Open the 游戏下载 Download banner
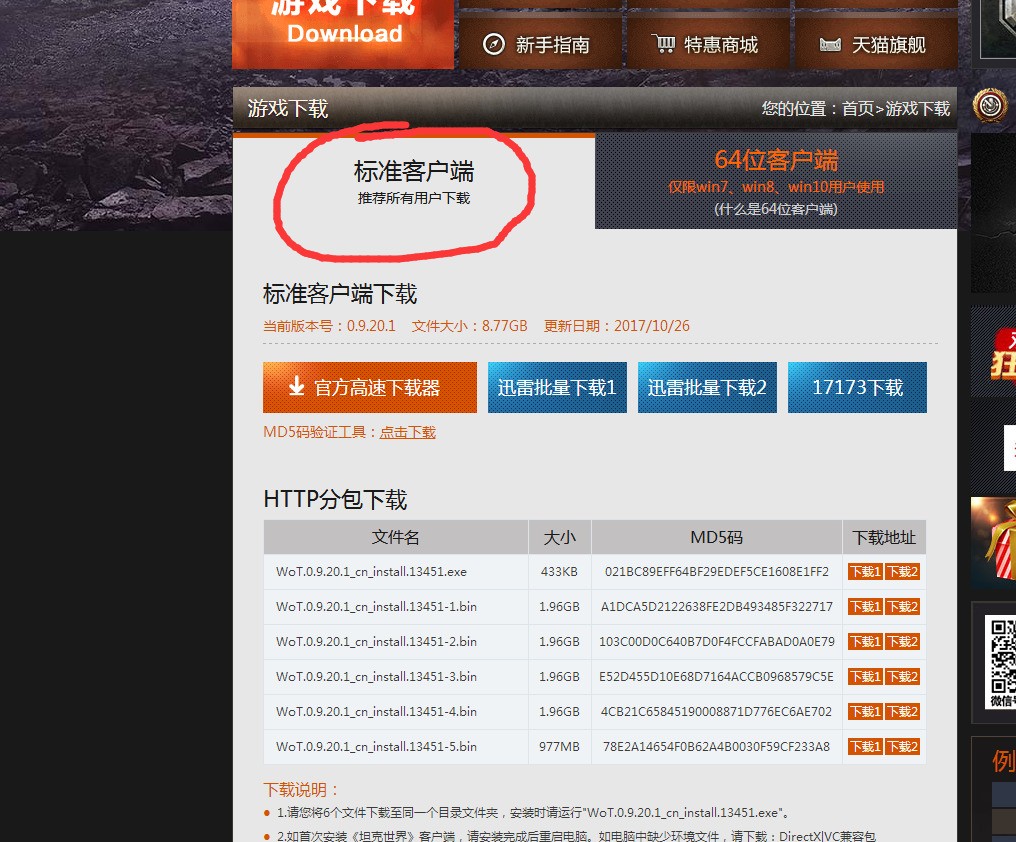 pyautogui.click(x=343, y=30)
